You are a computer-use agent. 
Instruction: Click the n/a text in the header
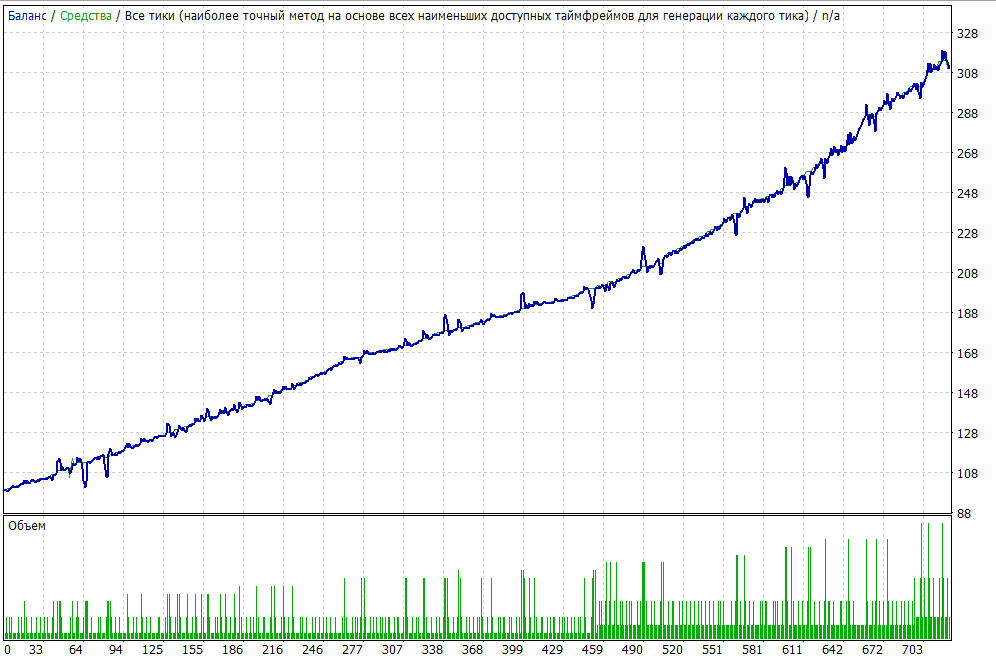(833, 15)
